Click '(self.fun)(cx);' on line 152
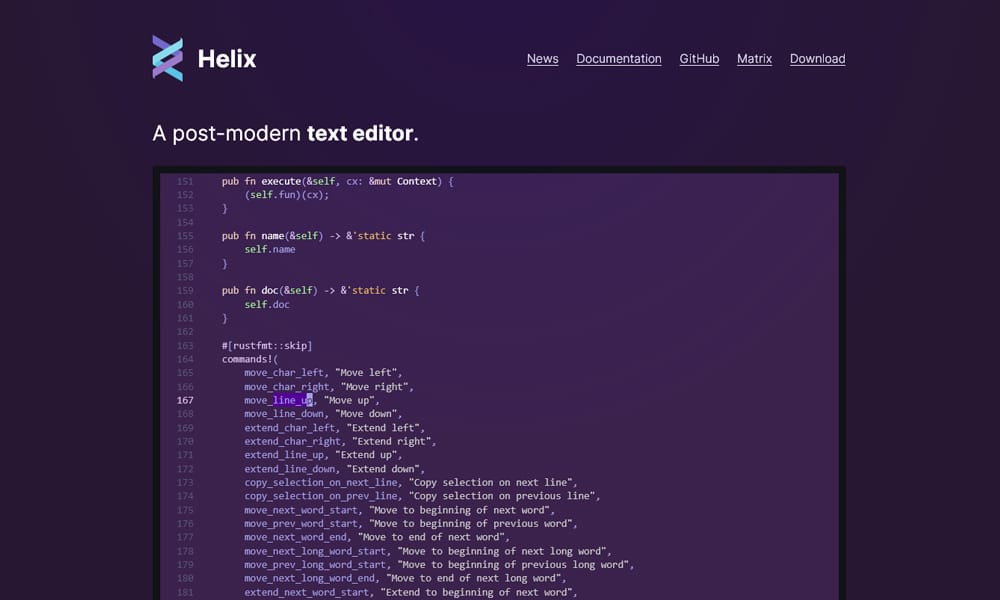 coord(287,195)
